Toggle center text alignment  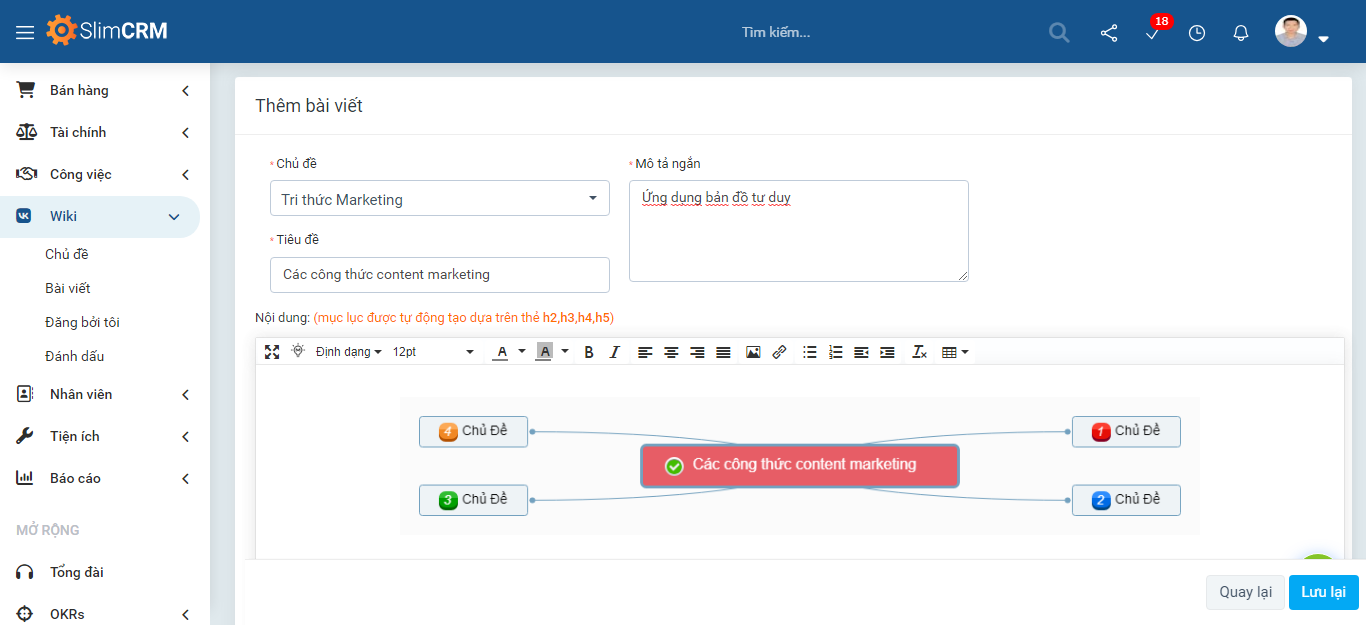click(x=671, y=352)
